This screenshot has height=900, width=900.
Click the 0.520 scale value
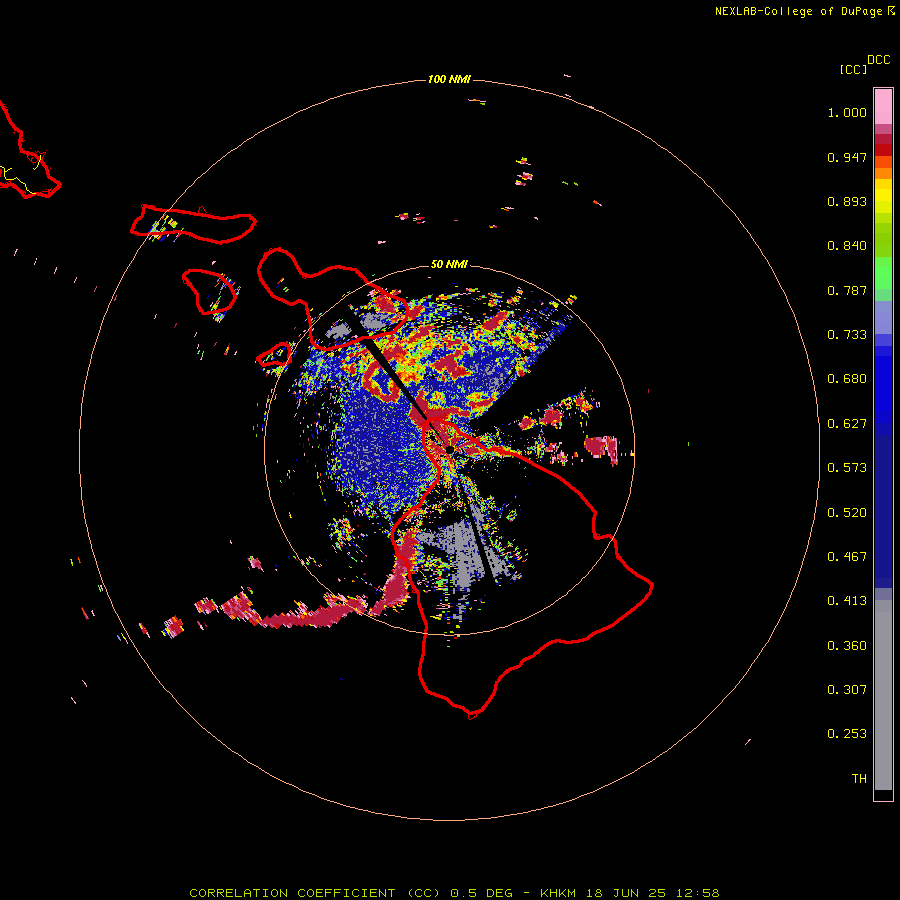click(847, 513)
